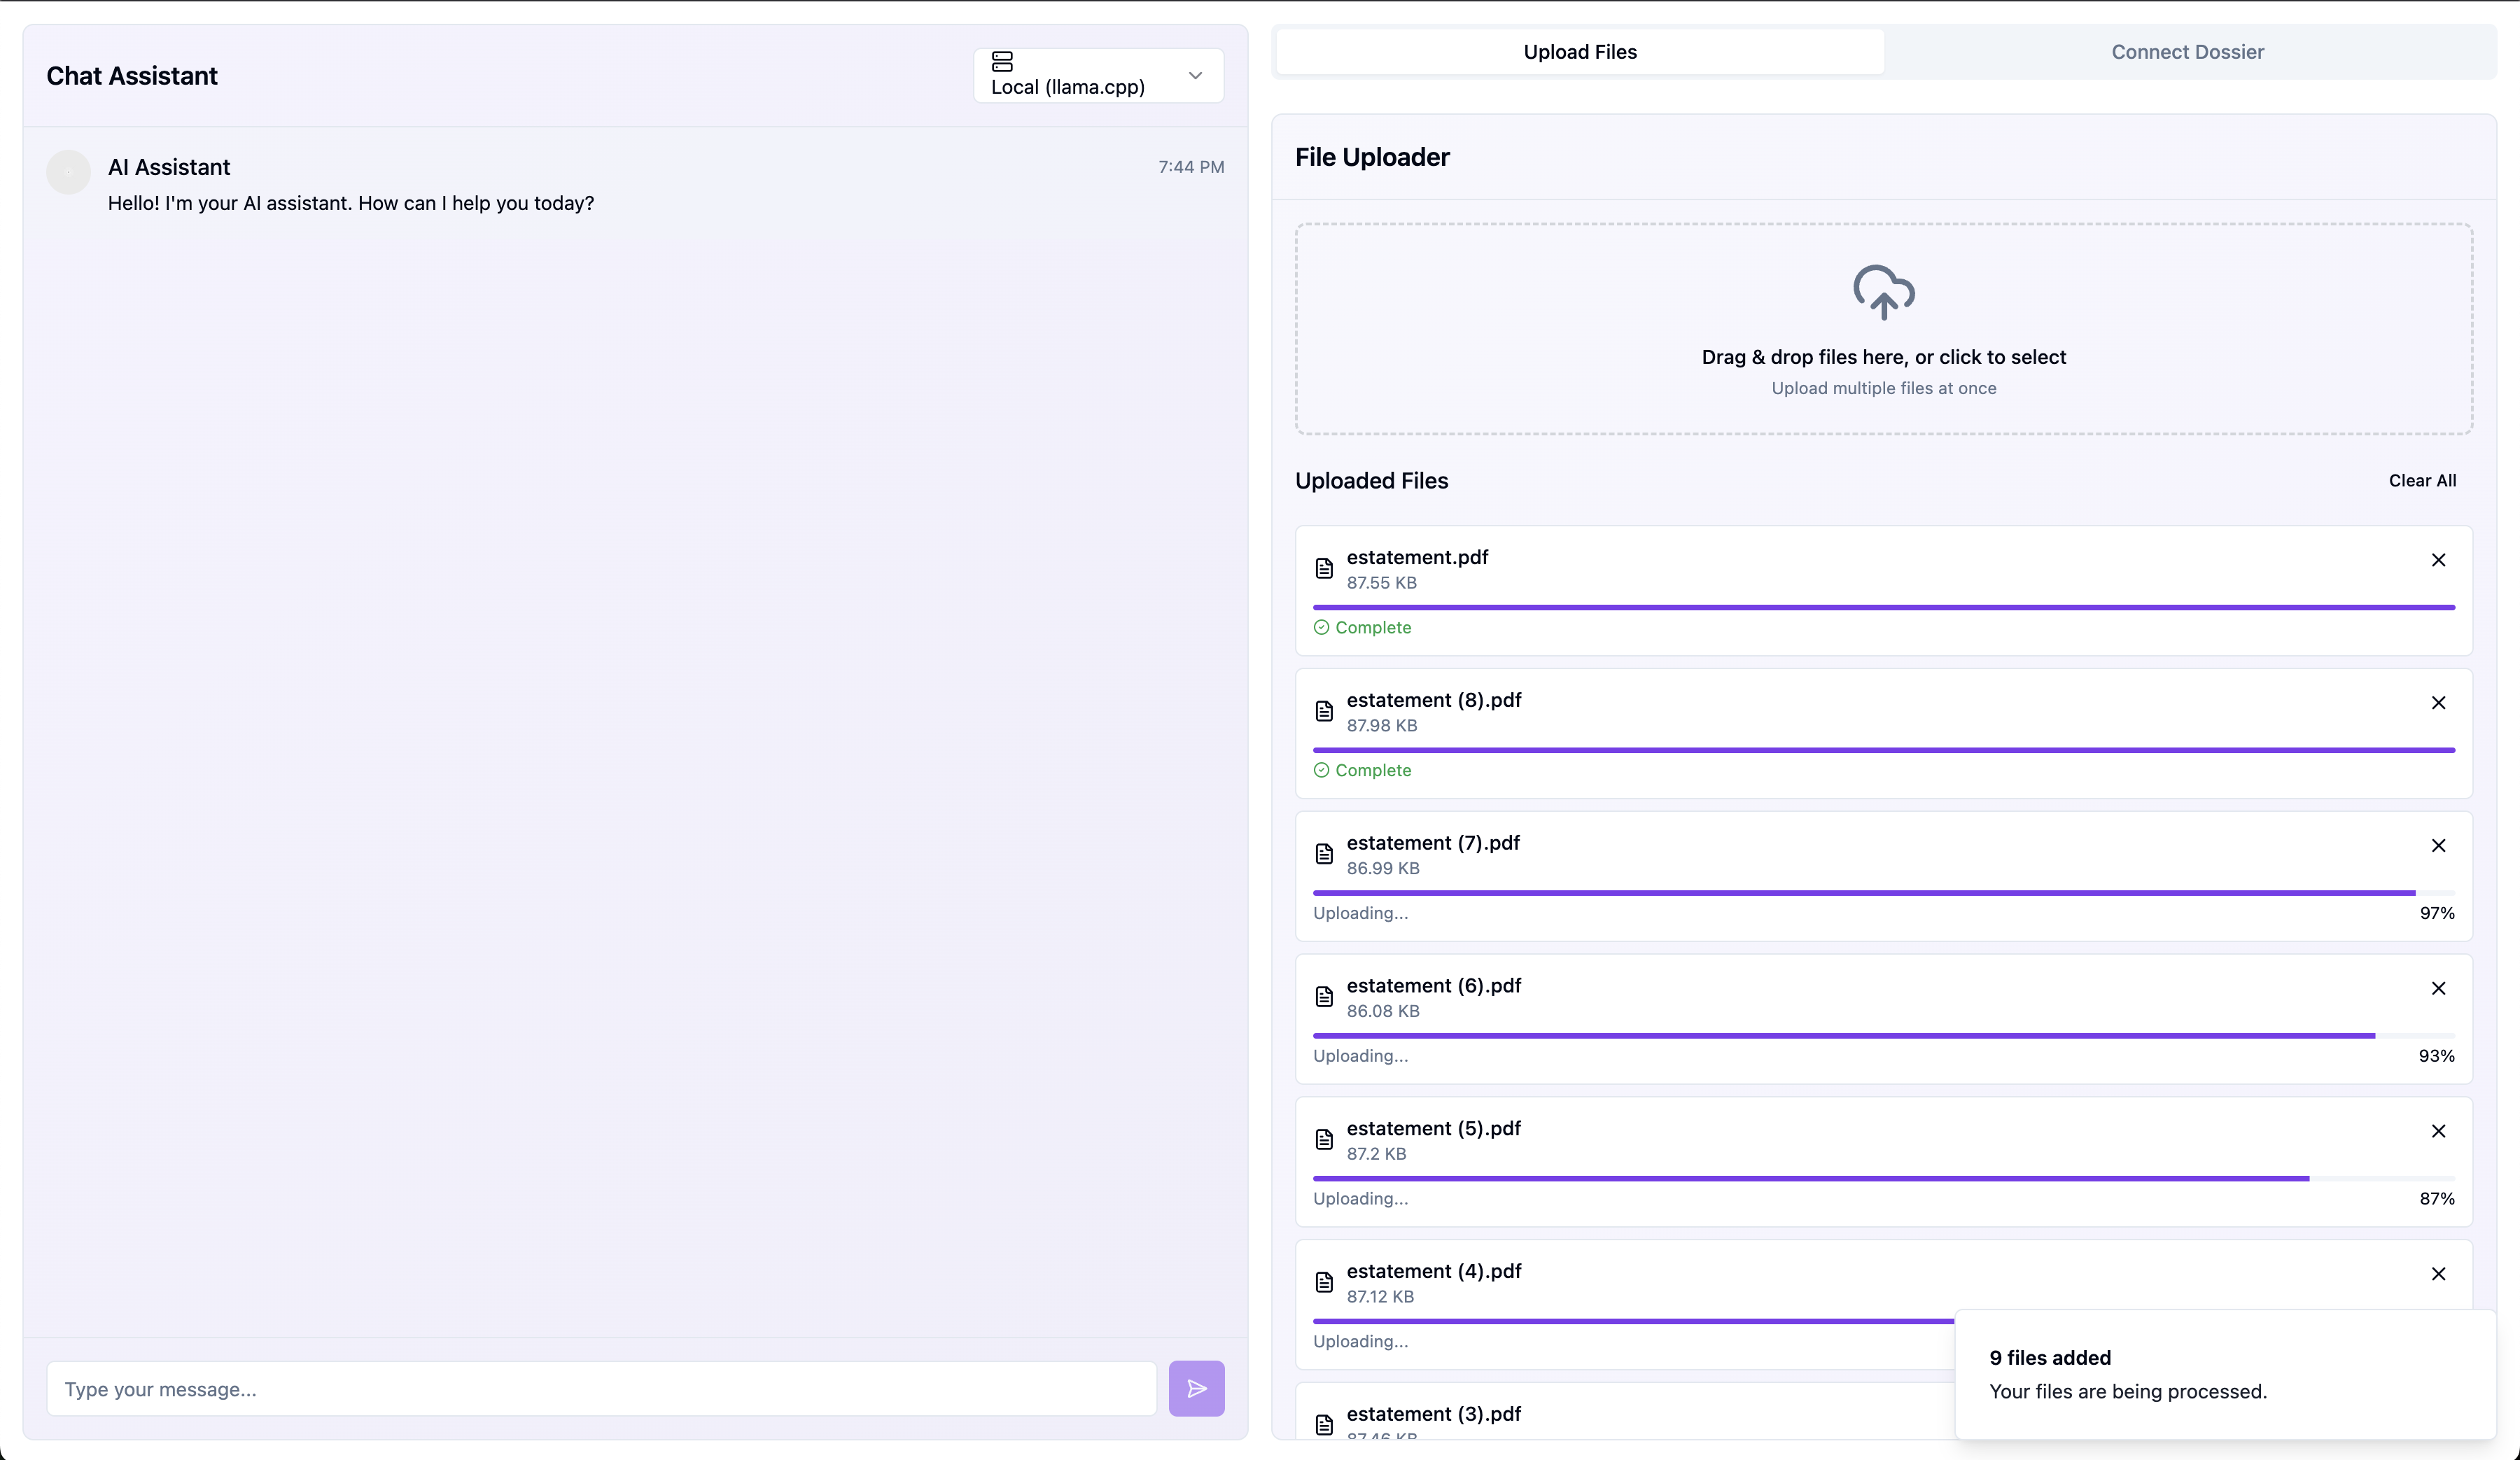The image size is (2520, 1460).
Task: Click the 87.55 KB file size
Action: (1381, 583)
